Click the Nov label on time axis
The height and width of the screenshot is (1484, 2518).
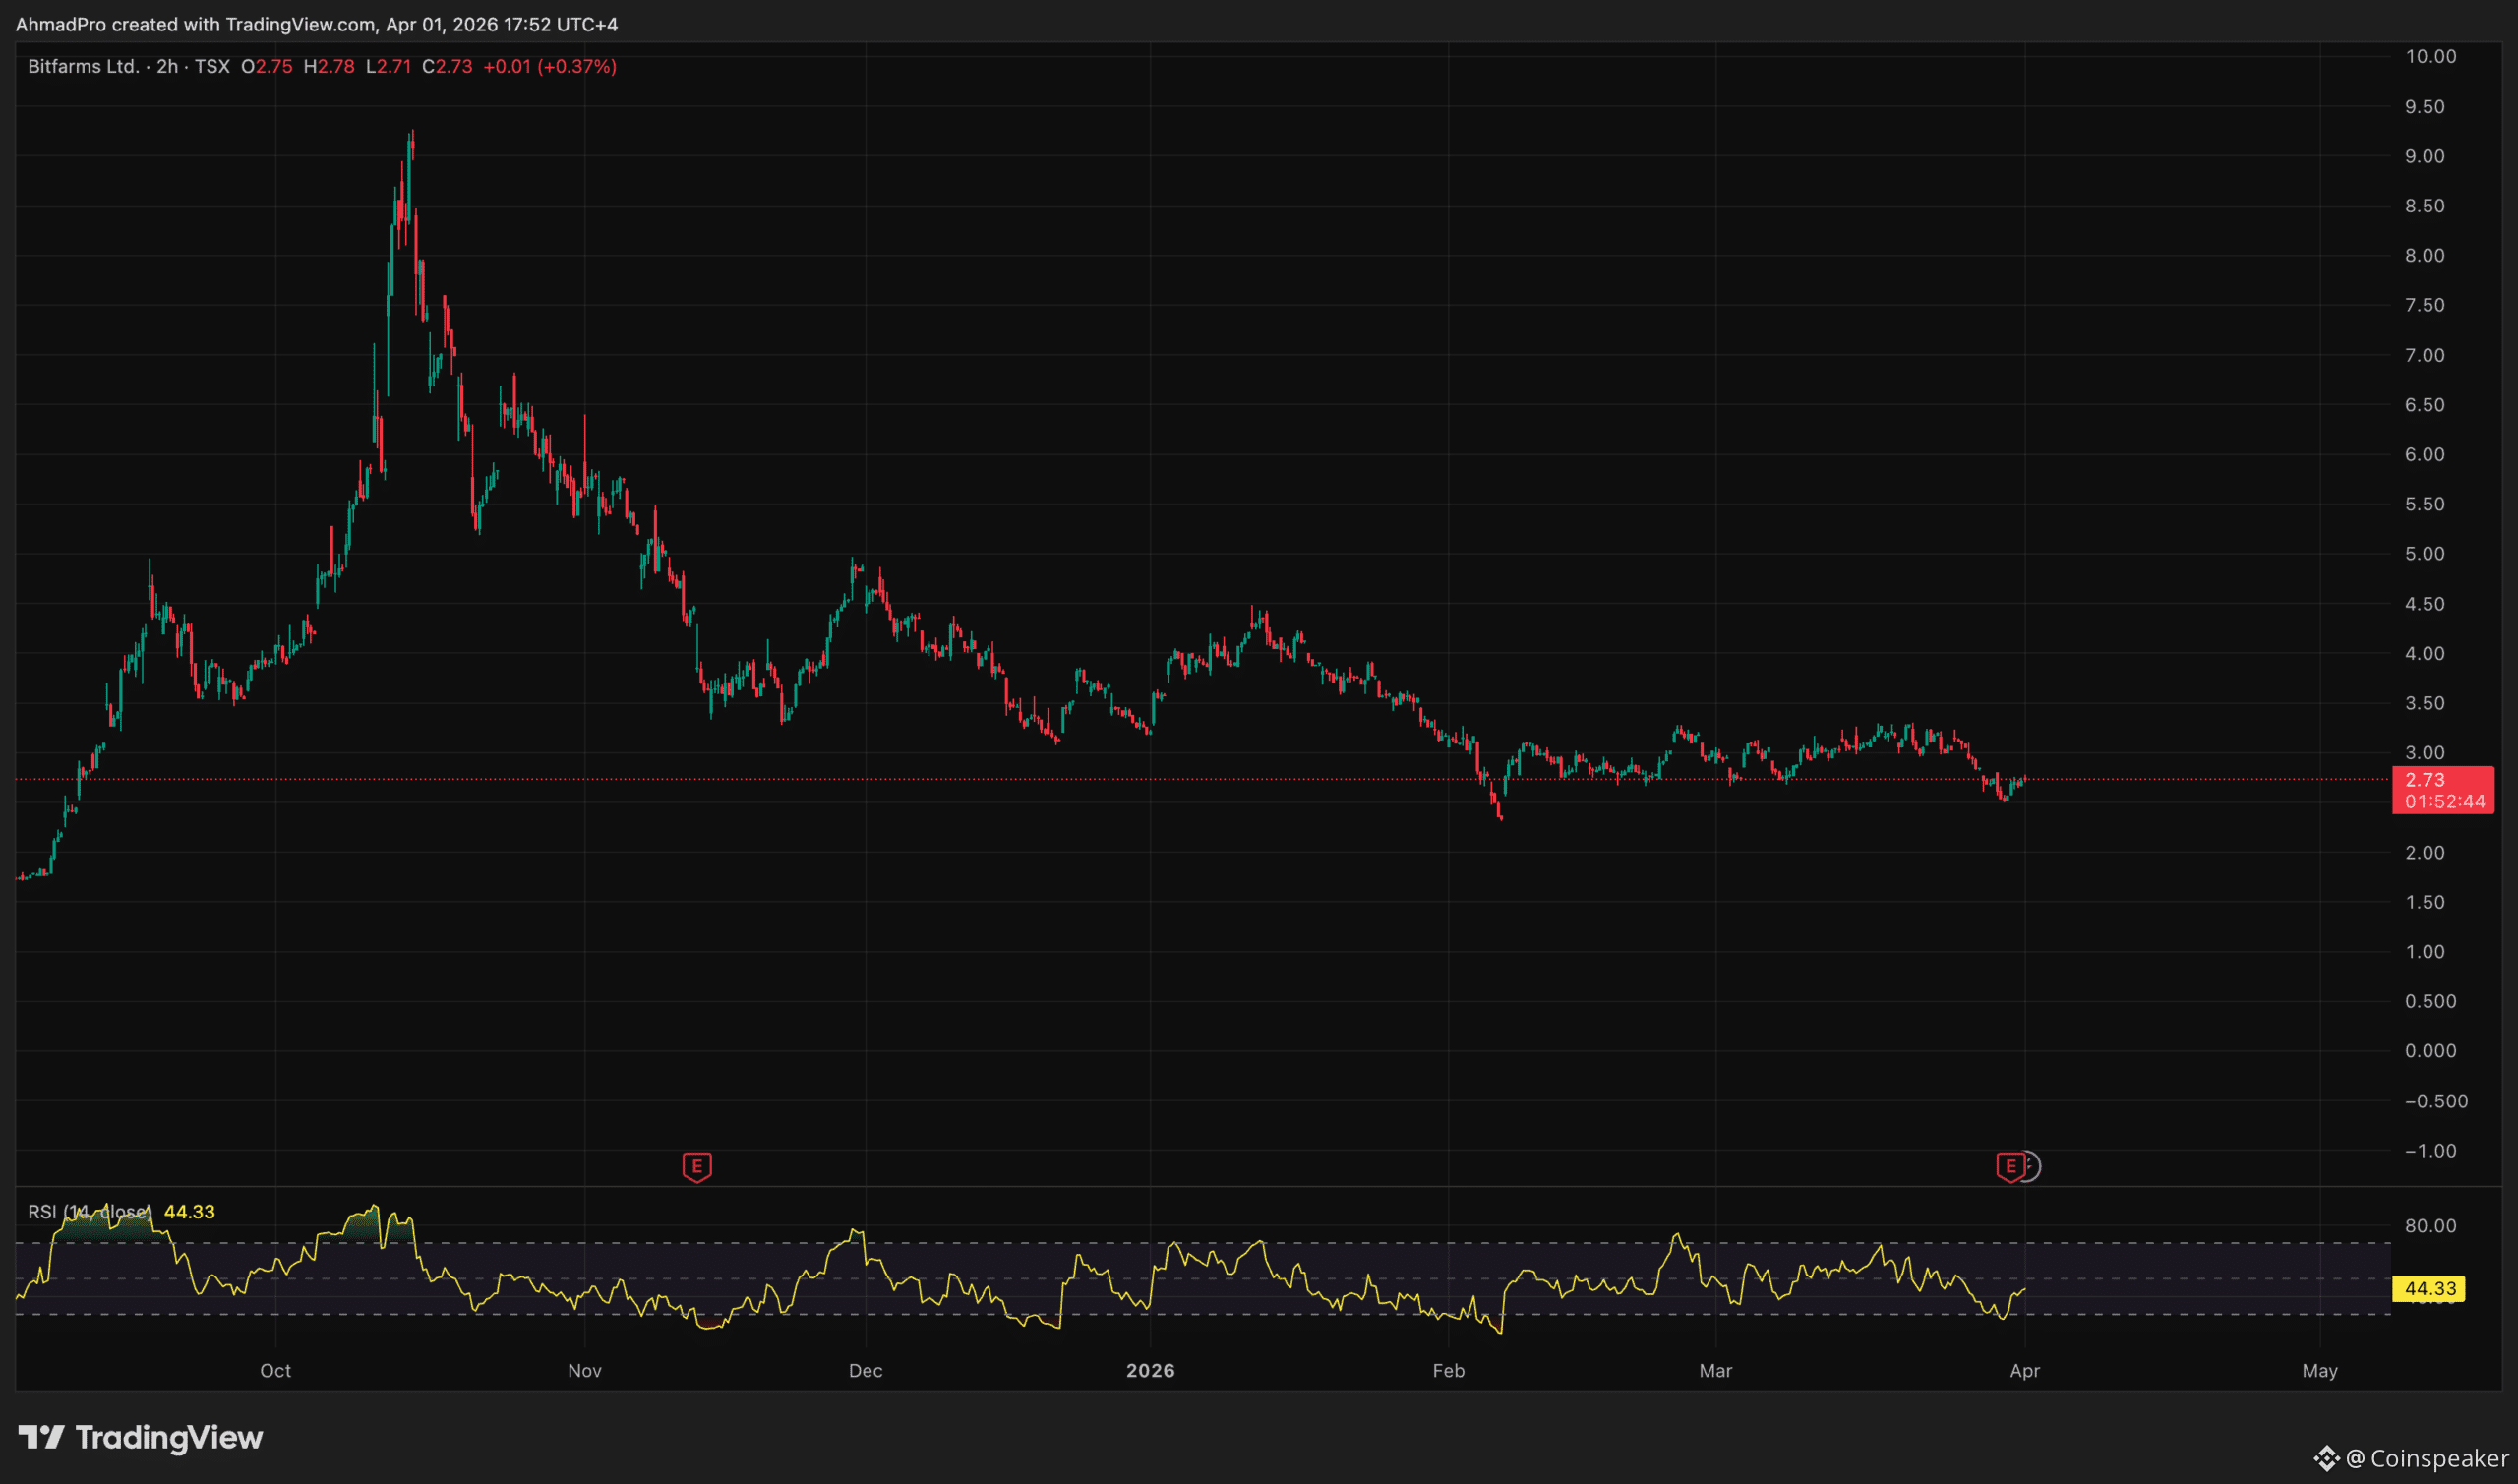point(584,1370)
